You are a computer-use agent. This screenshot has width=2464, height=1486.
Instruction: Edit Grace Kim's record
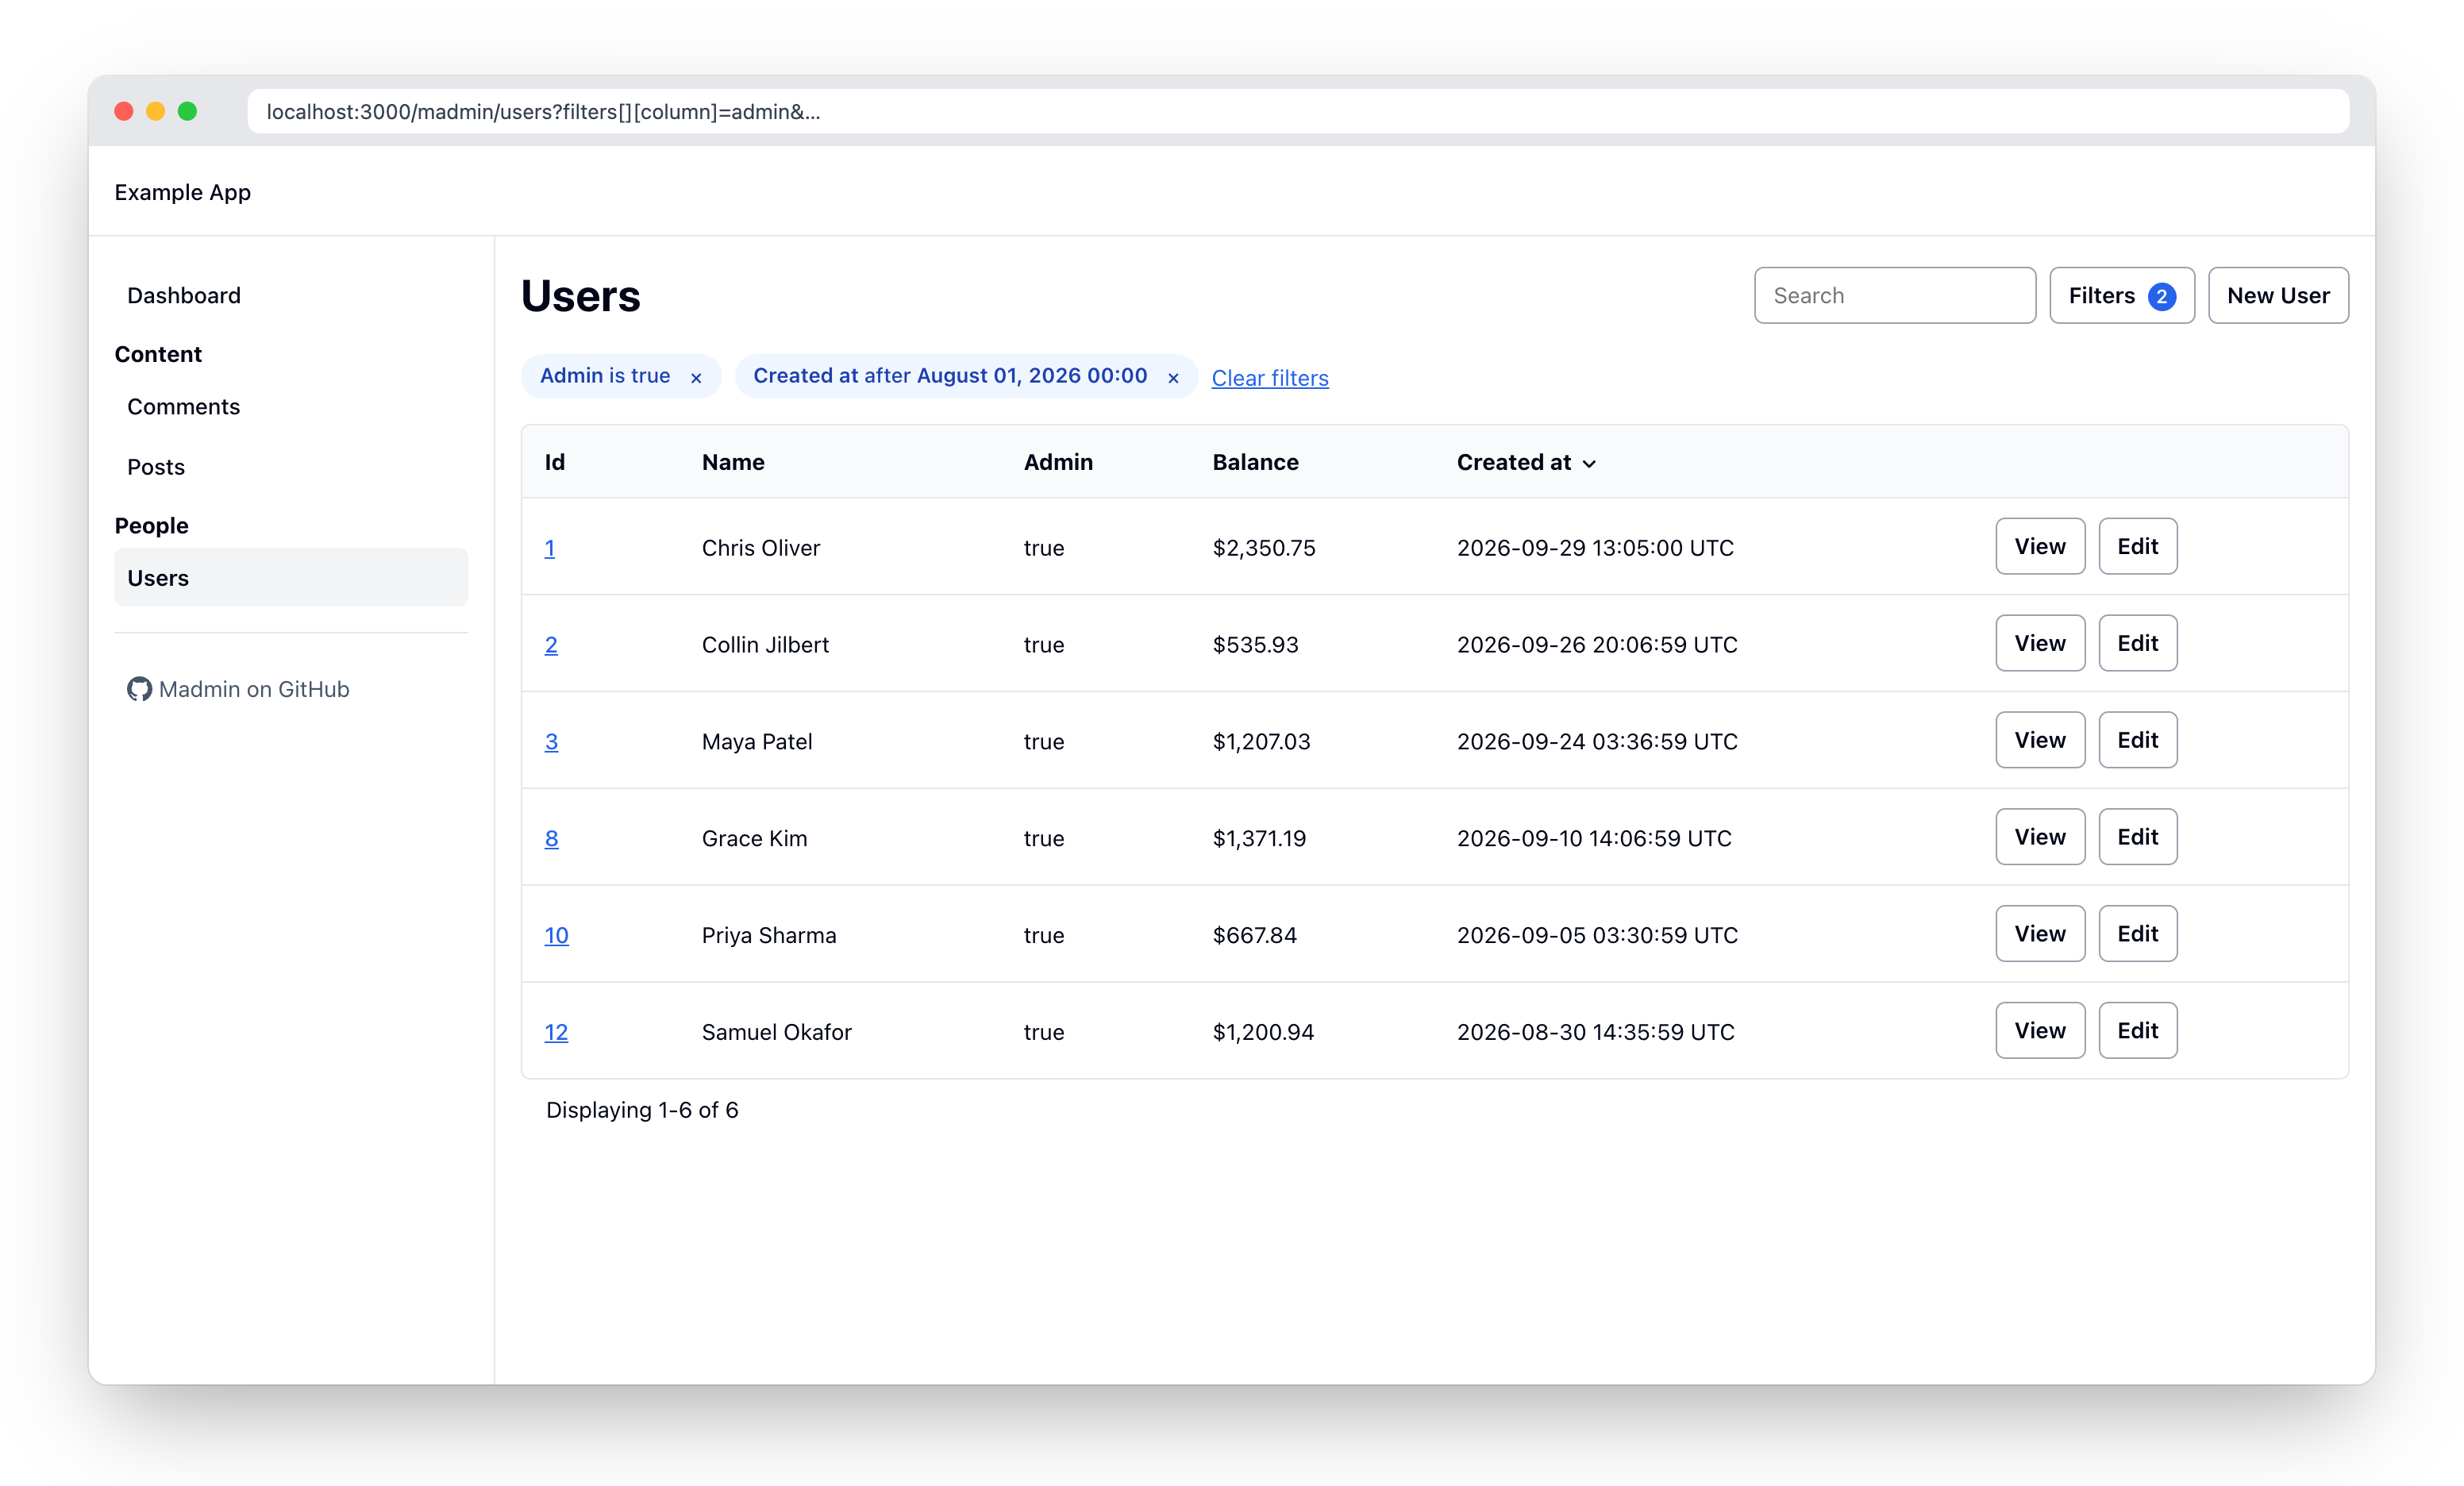(x=2137, y=837)
